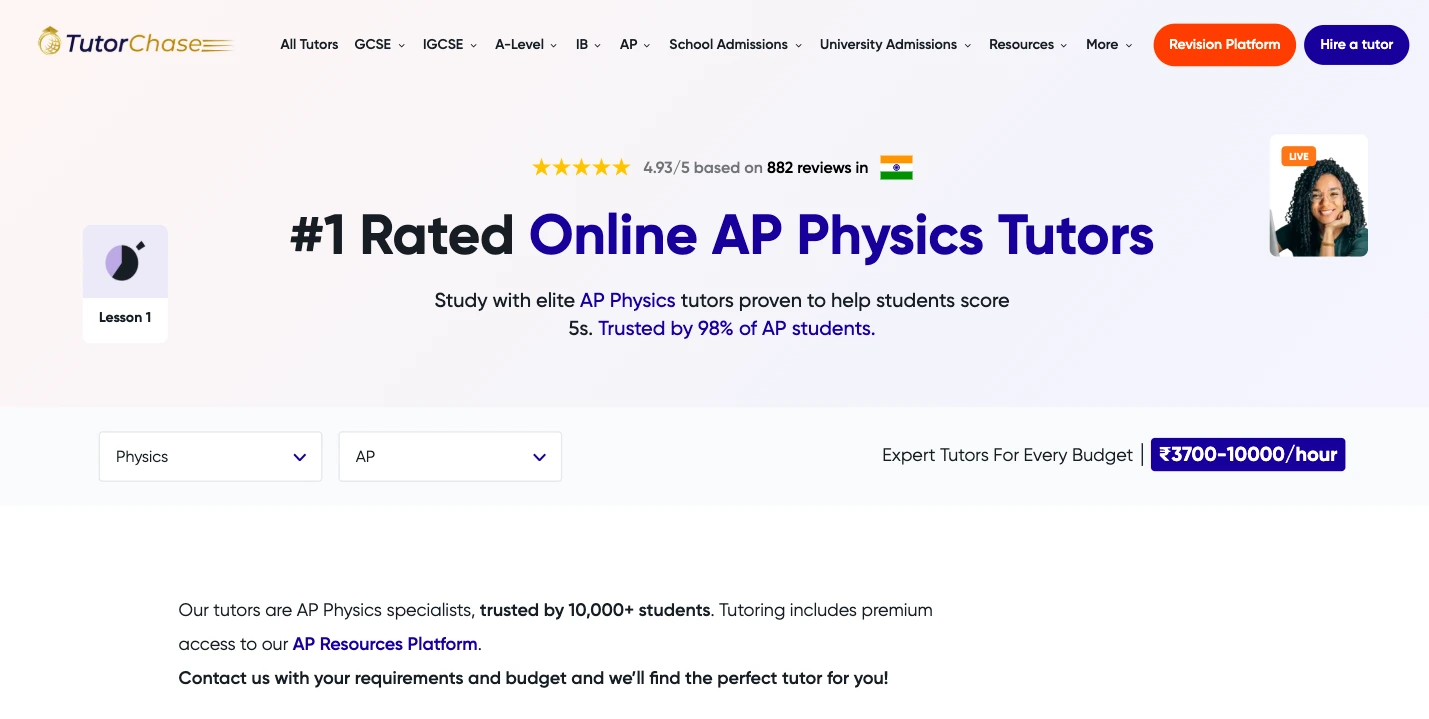This screenshot has width=1429, height=719.
Task: Click the AP Resources Platform link
Action: pos(384,644)
